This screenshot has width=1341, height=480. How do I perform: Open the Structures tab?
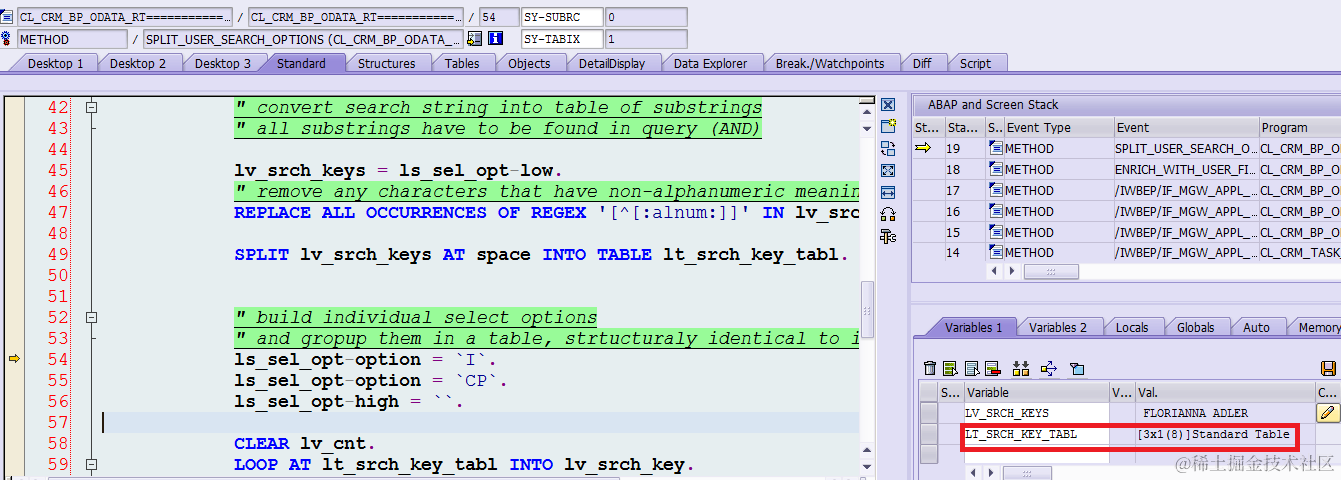[386, 63]
